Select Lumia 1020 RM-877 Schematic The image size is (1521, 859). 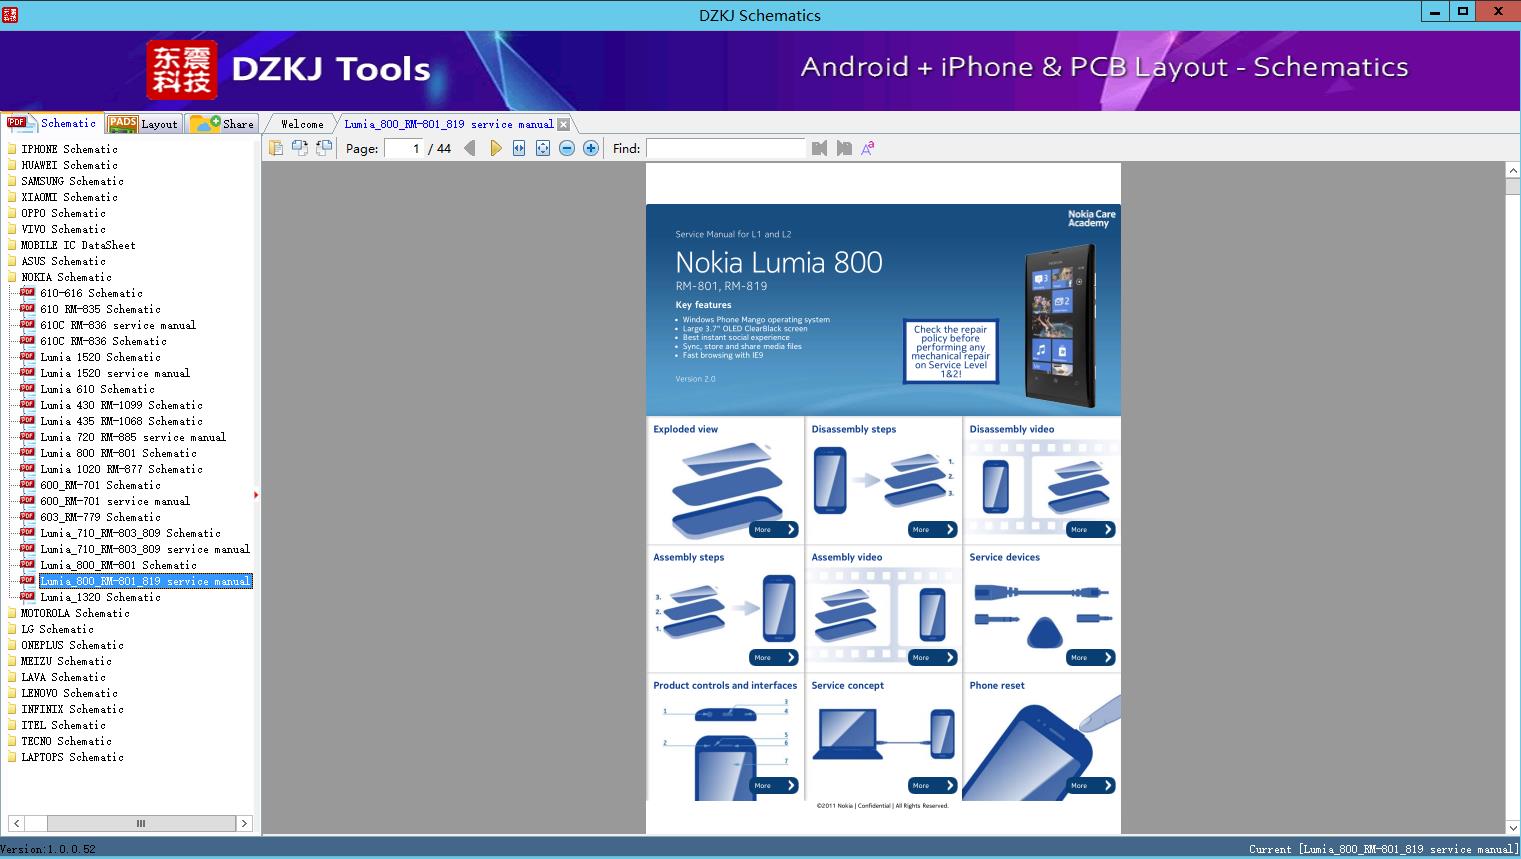pos(121,469)
